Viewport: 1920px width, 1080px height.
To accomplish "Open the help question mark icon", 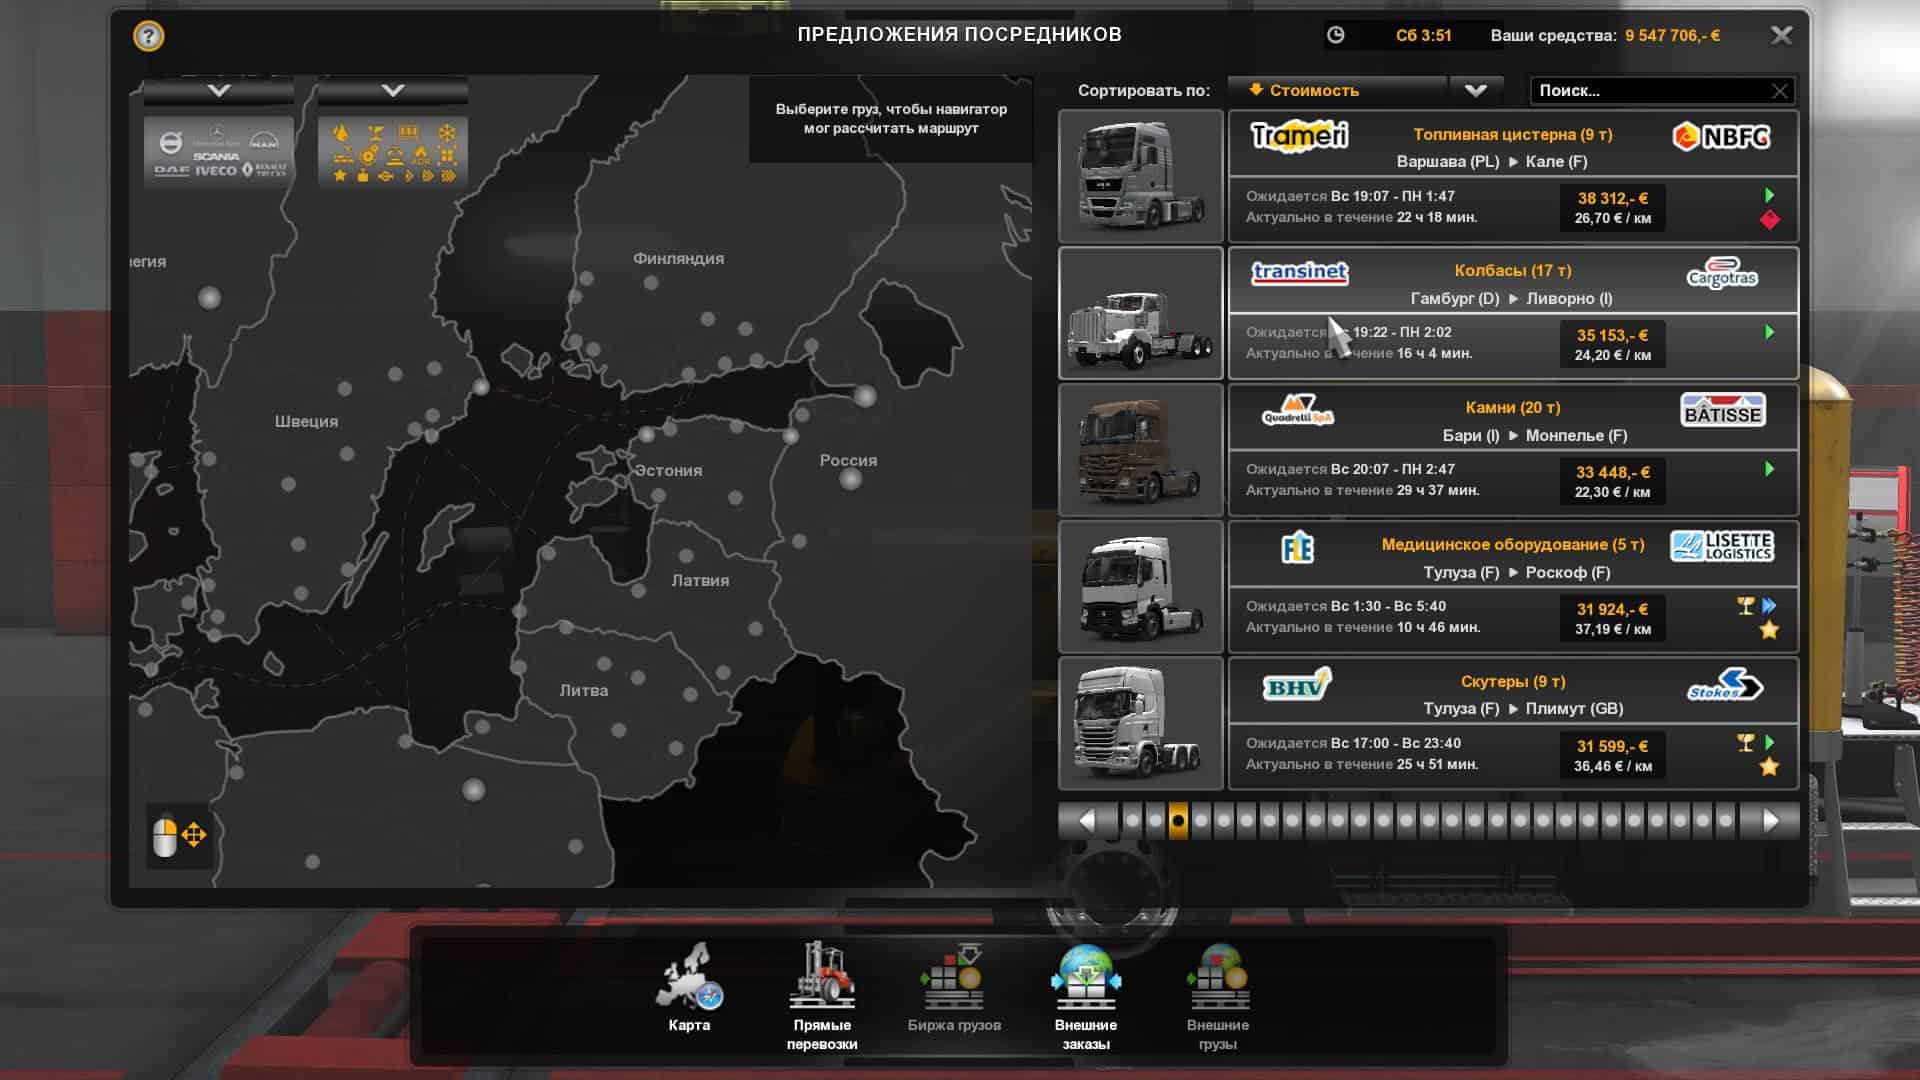I will [x=148, y=37].
